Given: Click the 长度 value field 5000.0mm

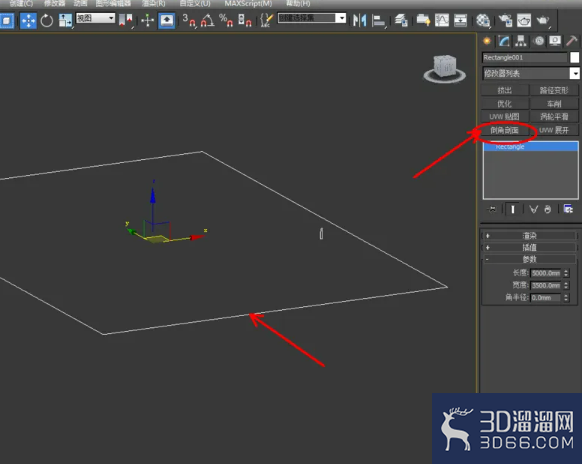Looking at the screenshot, I should [546, 273].
